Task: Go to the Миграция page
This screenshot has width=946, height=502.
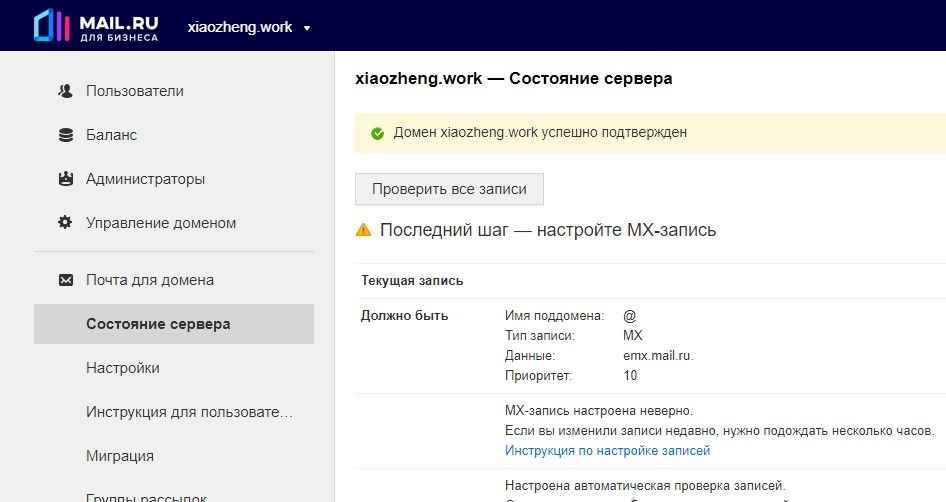Action: (119, 456)
